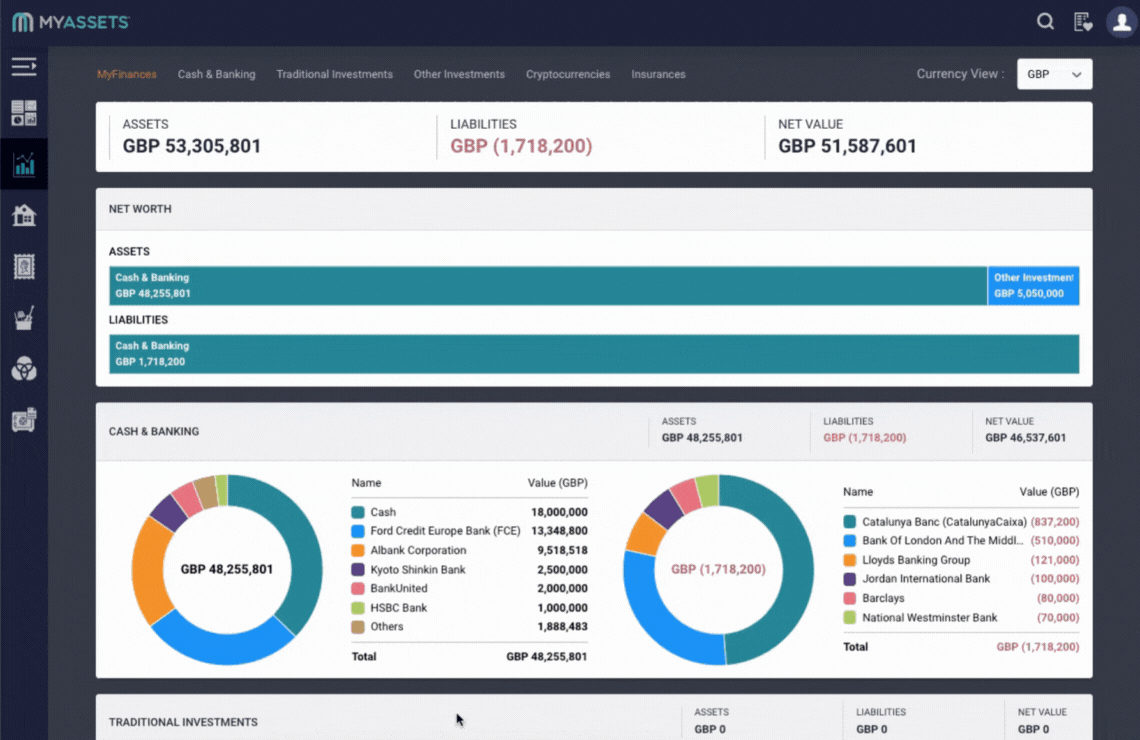The width and height of the screenshot is (1140, 740).
Task: Click the MyAssets logo
Action: pos(71,23)
